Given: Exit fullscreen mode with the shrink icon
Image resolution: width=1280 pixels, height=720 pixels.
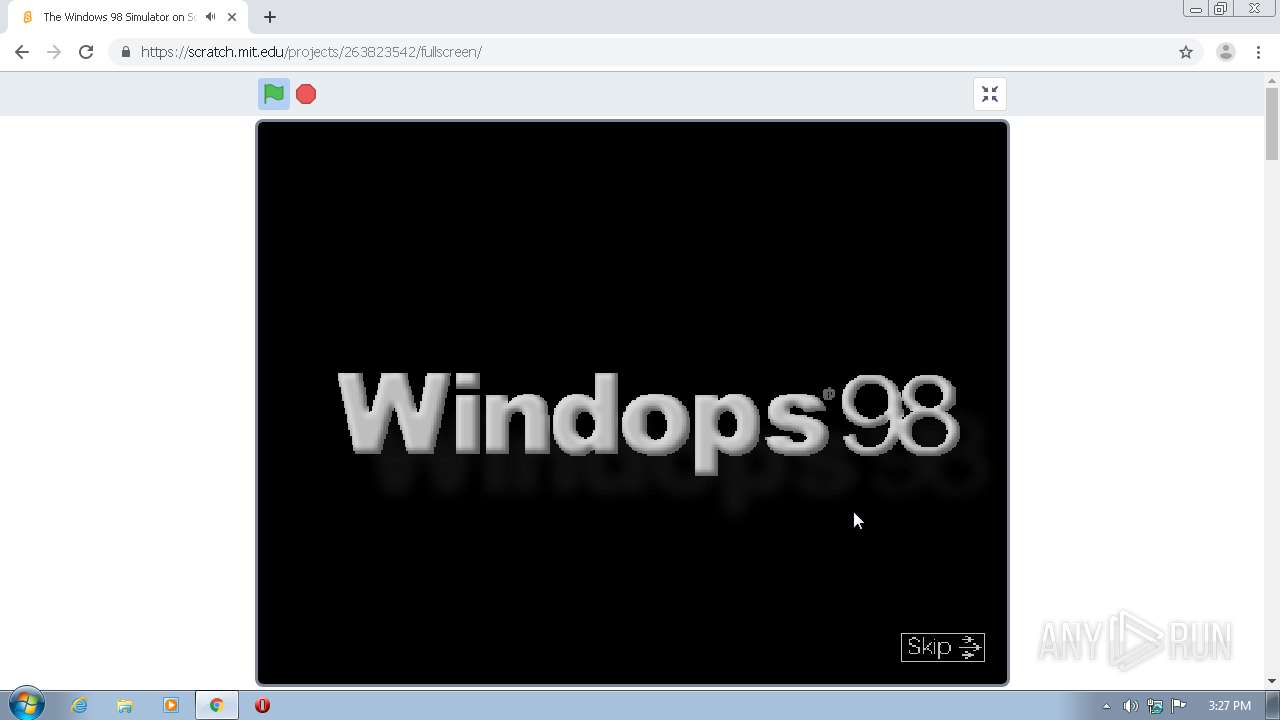Looking at the screenshot, I should tap(990, 94).
